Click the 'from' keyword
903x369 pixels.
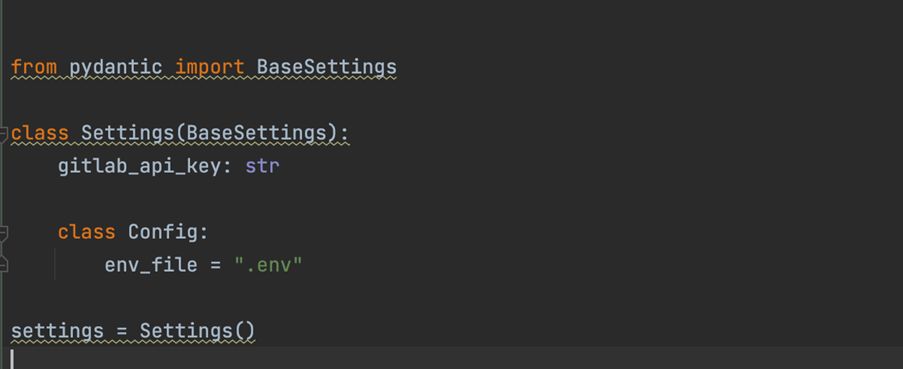click(34, 67)
